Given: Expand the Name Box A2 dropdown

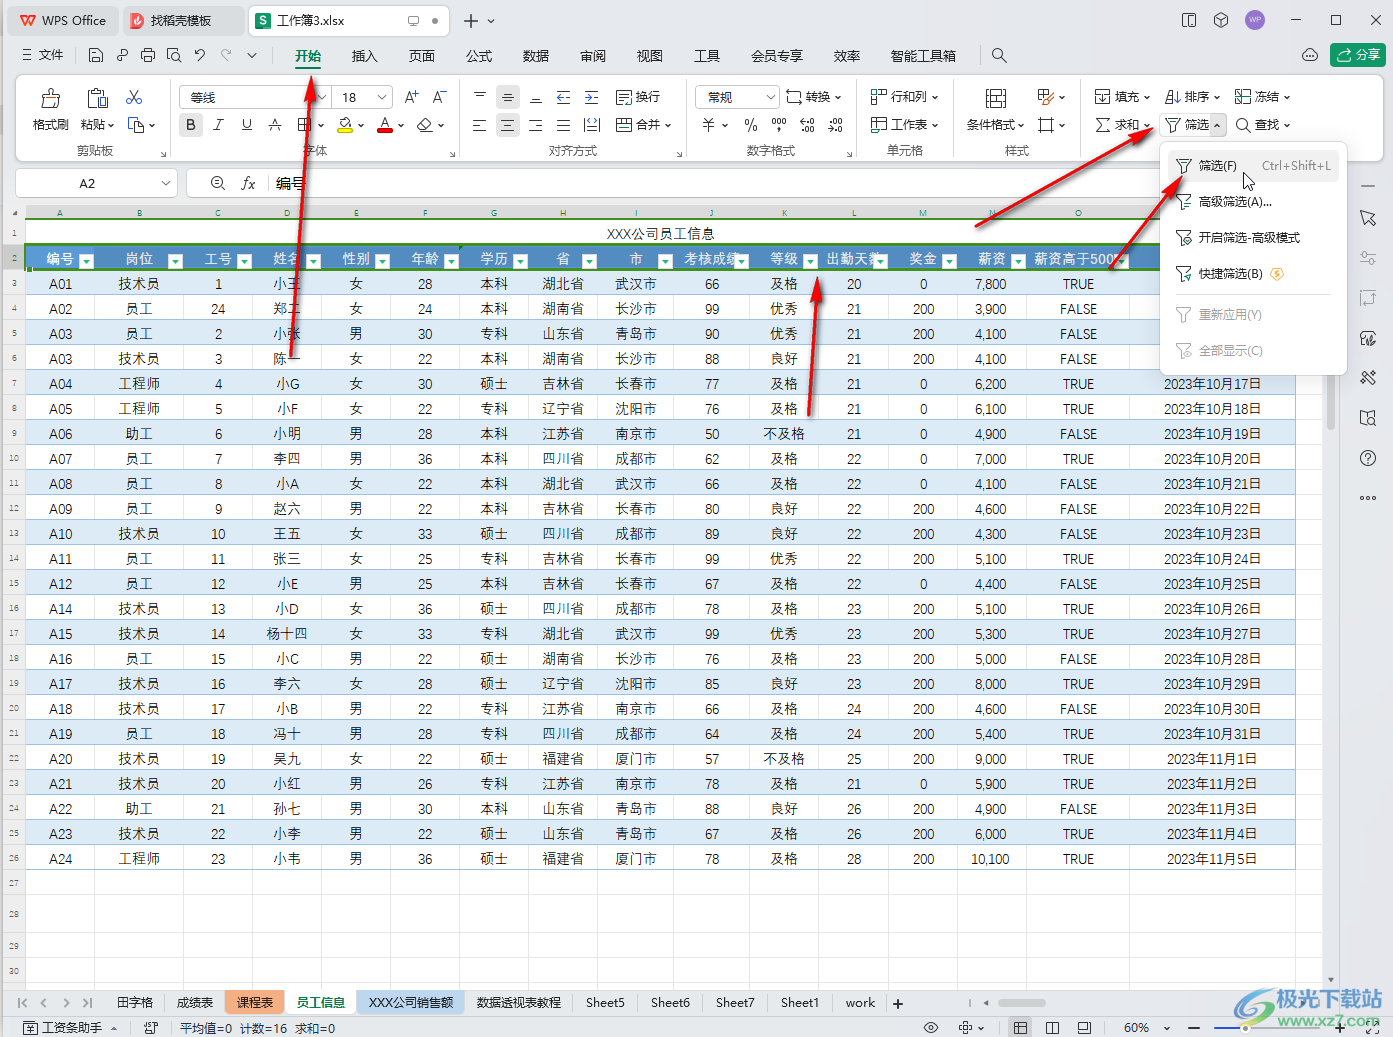Looking at the screenshot, I should point(166,183).
